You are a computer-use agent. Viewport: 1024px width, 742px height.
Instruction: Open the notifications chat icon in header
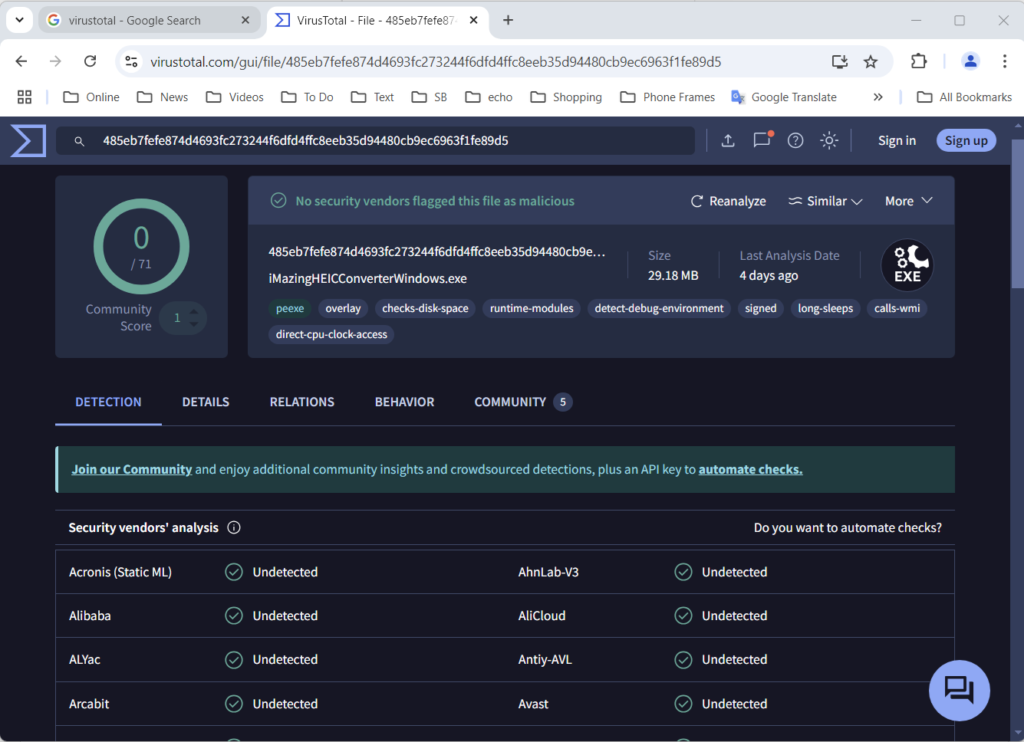[761, 140]
